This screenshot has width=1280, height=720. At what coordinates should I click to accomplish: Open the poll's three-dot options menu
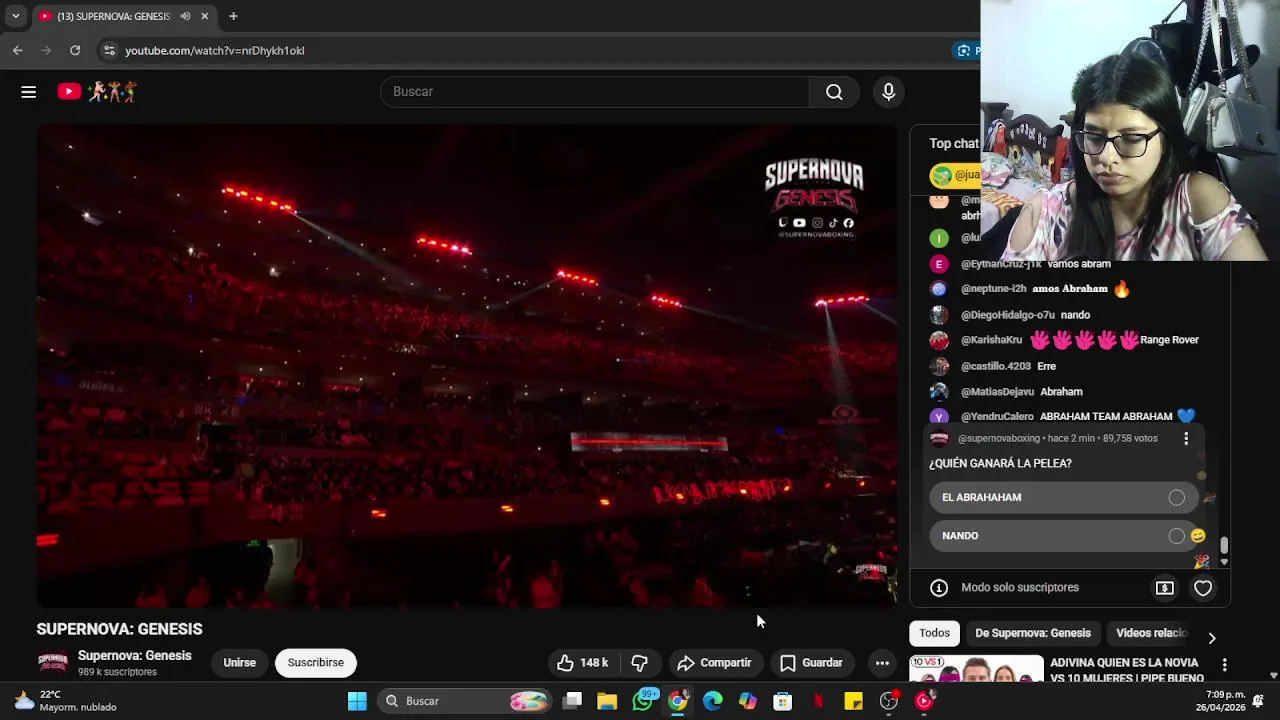[1186, 439]
